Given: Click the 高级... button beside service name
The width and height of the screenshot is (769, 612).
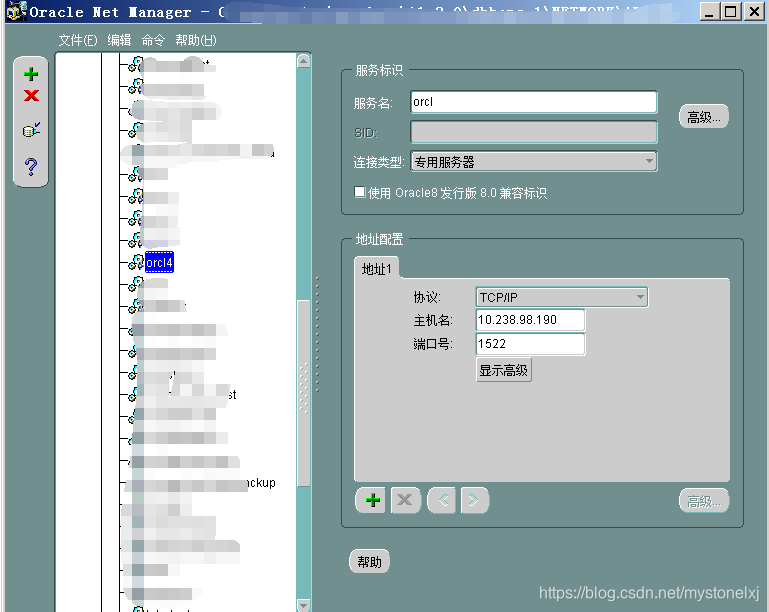Looking at the screenshot, I should (703, 117).
